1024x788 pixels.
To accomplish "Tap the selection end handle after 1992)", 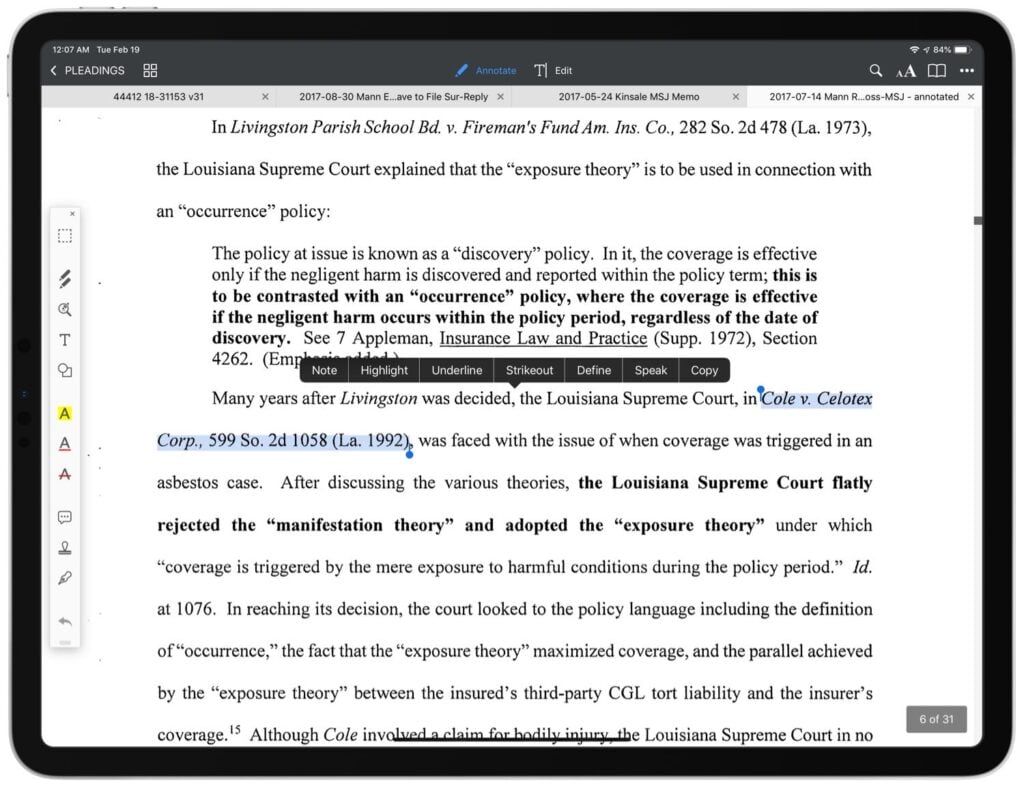I will pos(409,452).
